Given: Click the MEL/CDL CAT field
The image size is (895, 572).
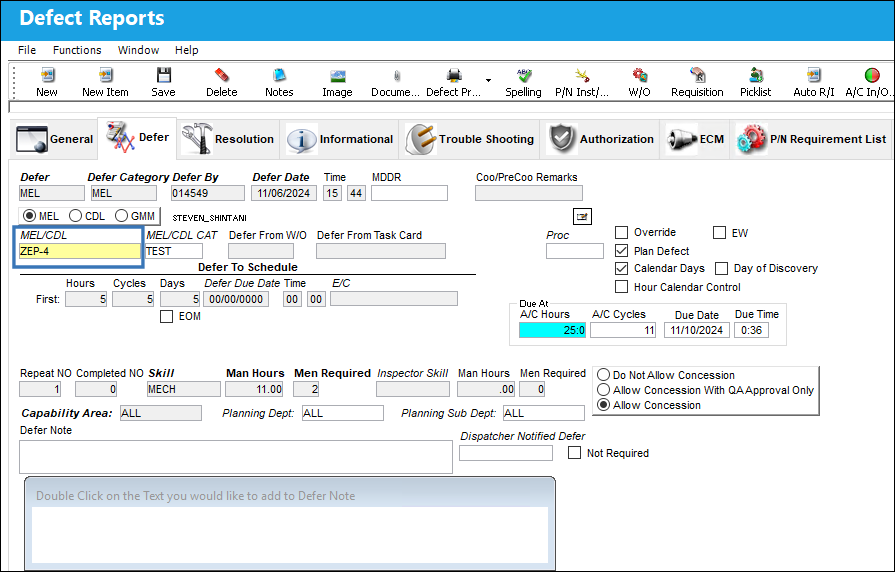Looking at the screenshot, I should click(174, 251).
